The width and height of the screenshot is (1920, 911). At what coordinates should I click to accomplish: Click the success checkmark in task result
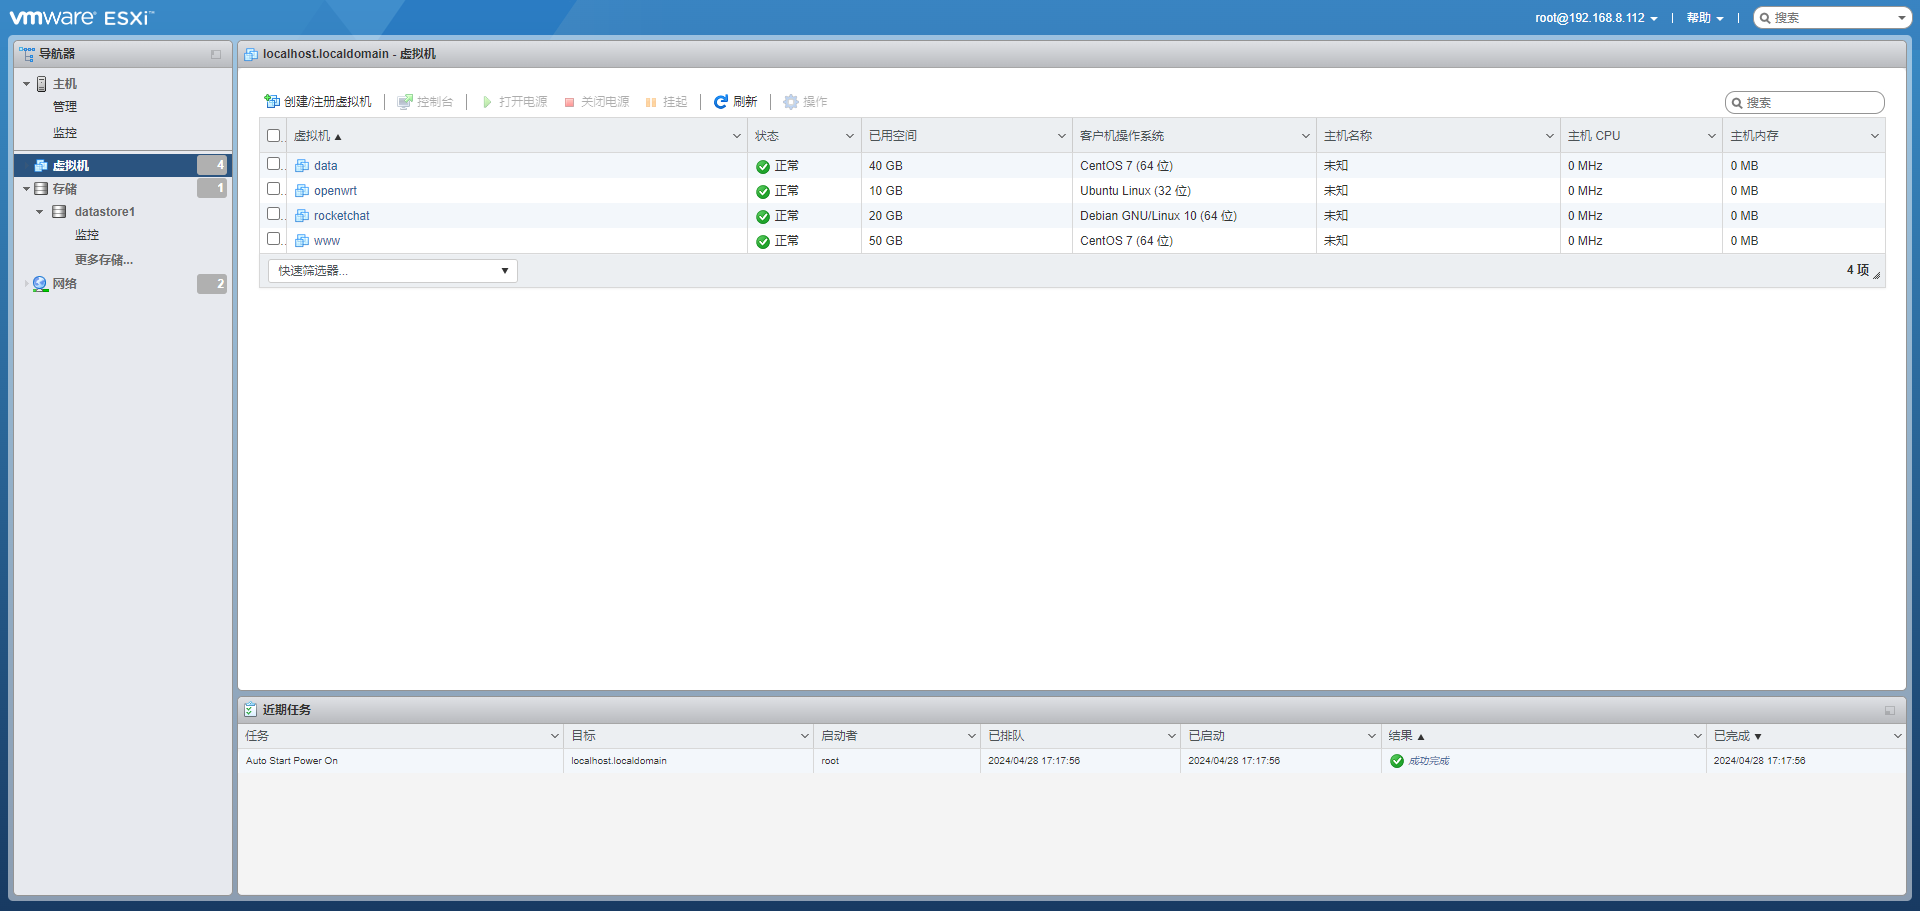coord(1397,761)
